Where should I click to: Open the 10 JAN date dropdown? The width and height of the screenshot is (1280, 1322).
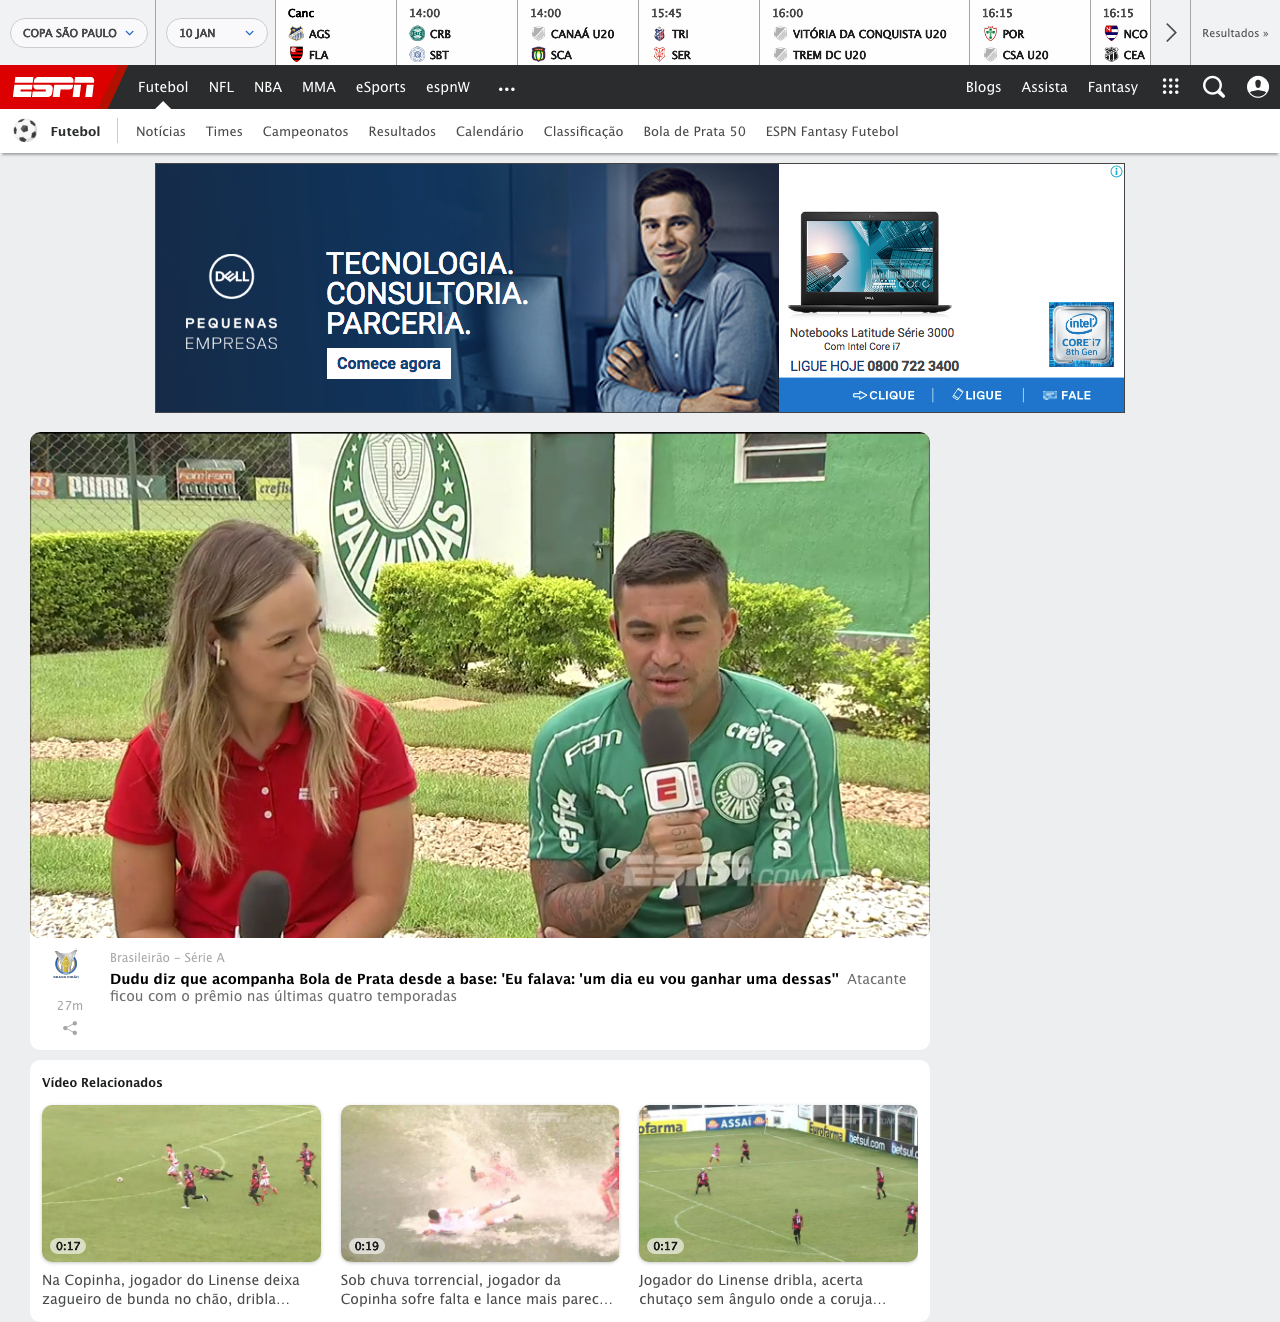tap(217, 33)
